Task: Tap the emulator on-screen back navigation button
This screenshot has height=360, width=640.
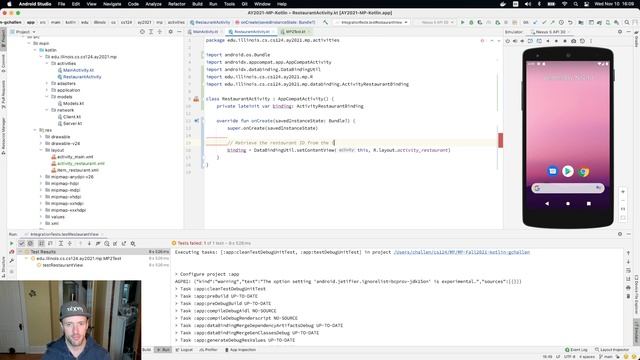Action: 547,203
